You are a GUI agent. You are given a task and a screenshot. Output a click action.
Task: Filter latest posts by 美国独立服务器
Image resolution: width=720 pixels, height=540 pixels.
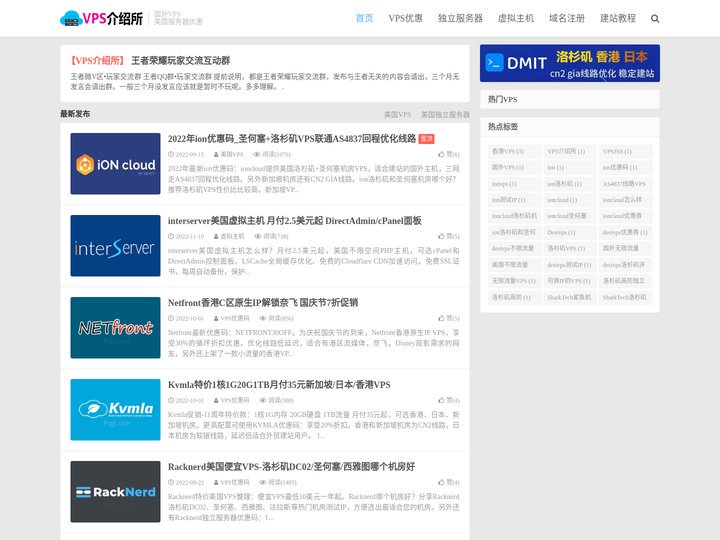click(445, 114)
